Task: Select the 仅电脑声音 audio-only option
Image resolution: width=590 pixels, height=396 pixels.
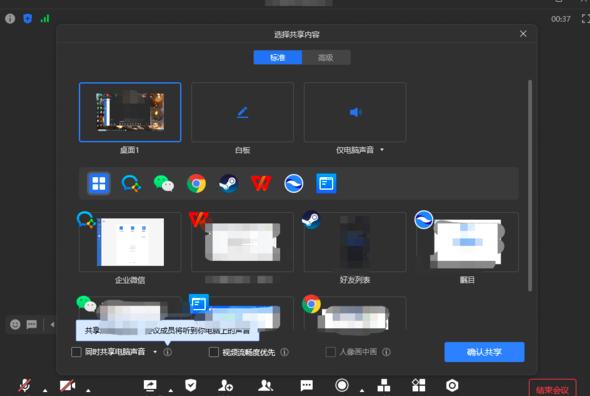Action: [x=355, y=112]
